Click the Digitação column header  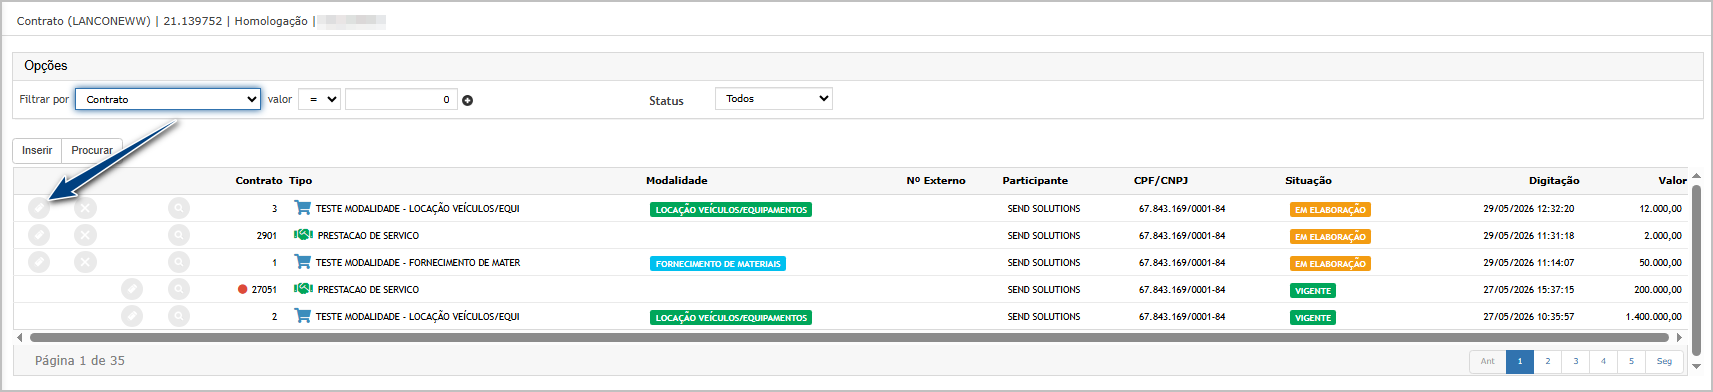click(x=1554, y=181)
